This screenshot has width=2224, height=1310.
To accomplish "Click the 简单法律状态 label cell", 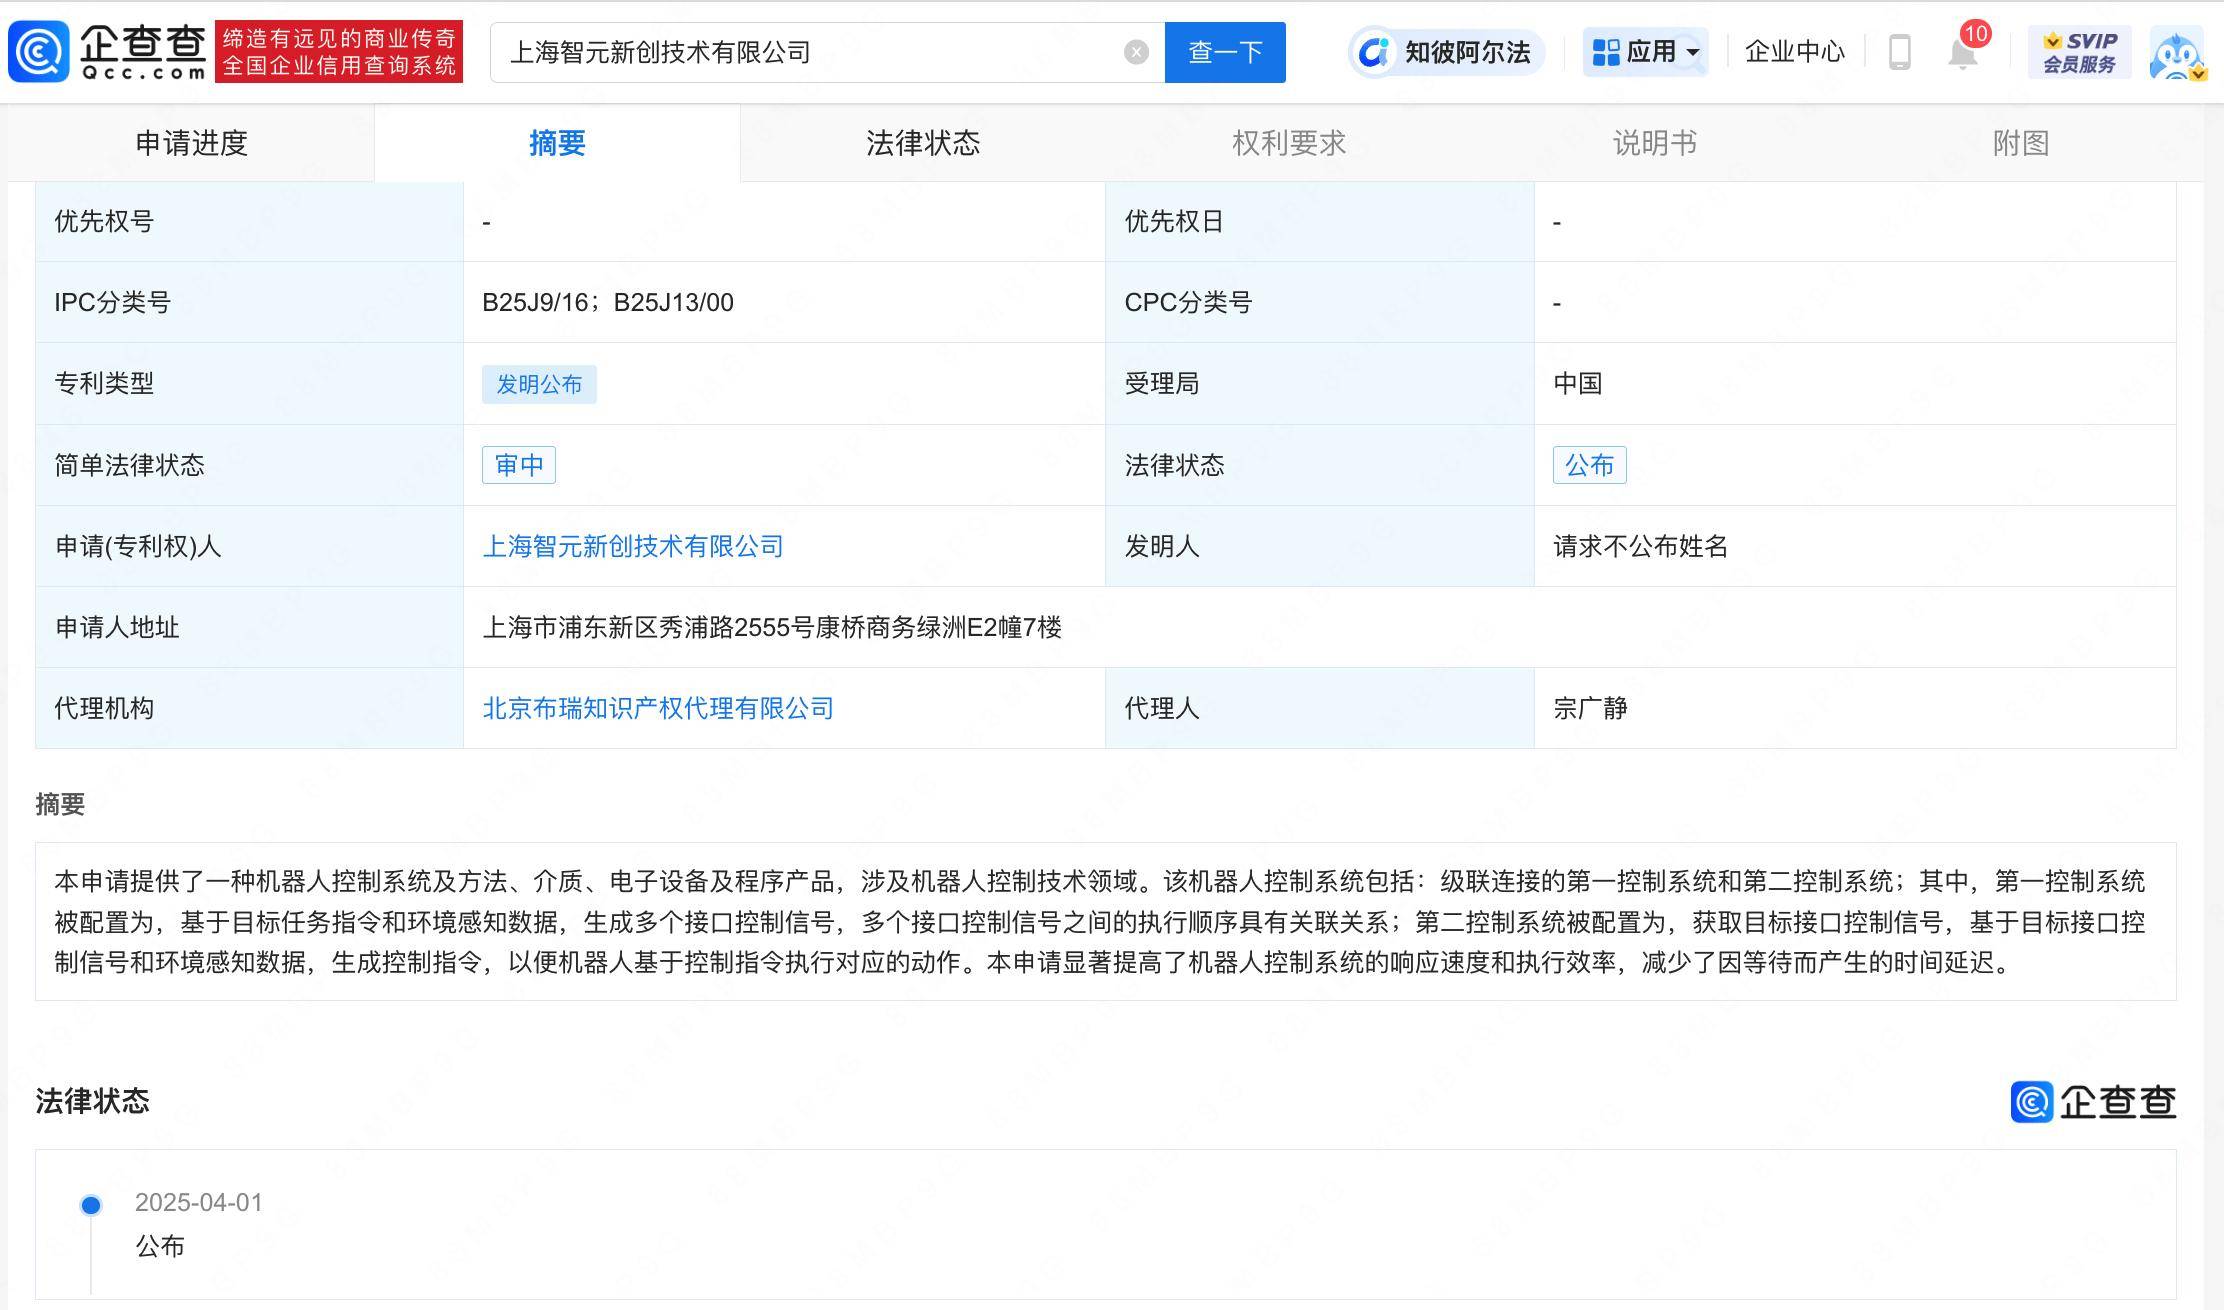I will [249, 465].
